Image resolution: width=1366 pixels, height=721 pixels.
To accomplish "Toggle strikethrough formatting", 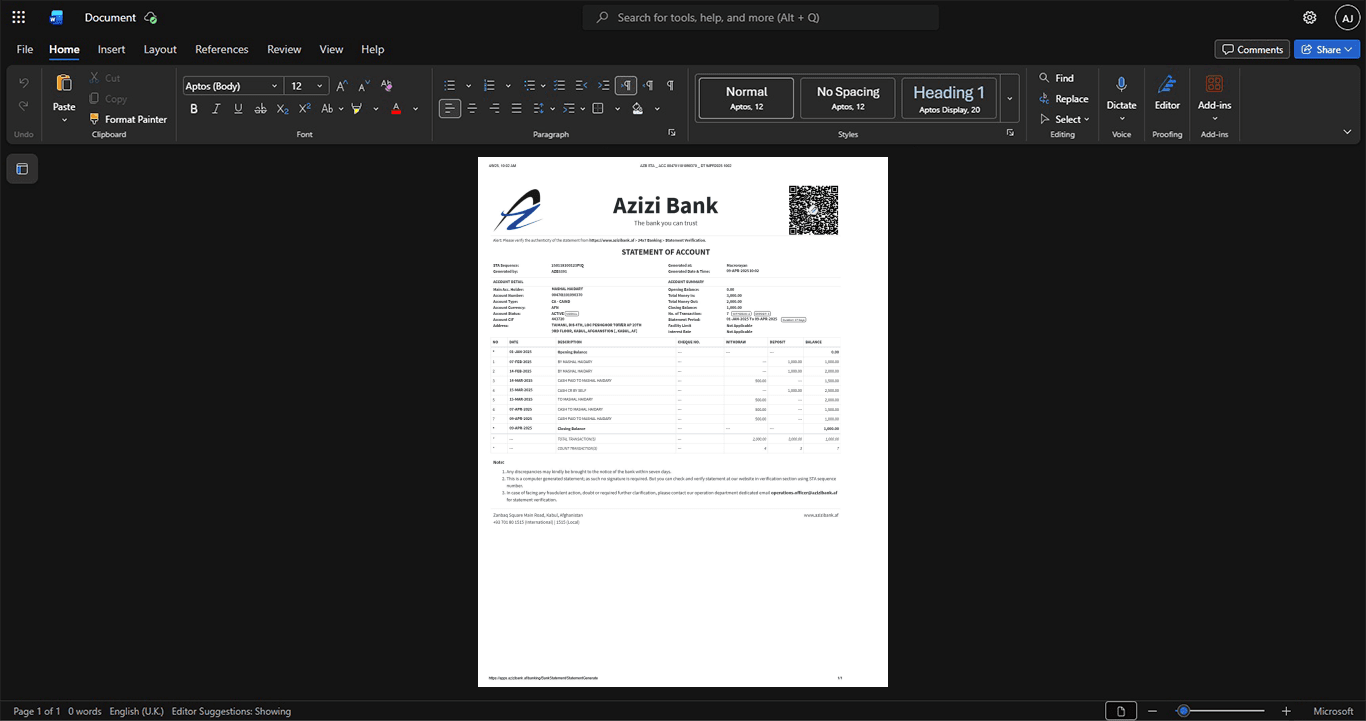I will (261, 109).
